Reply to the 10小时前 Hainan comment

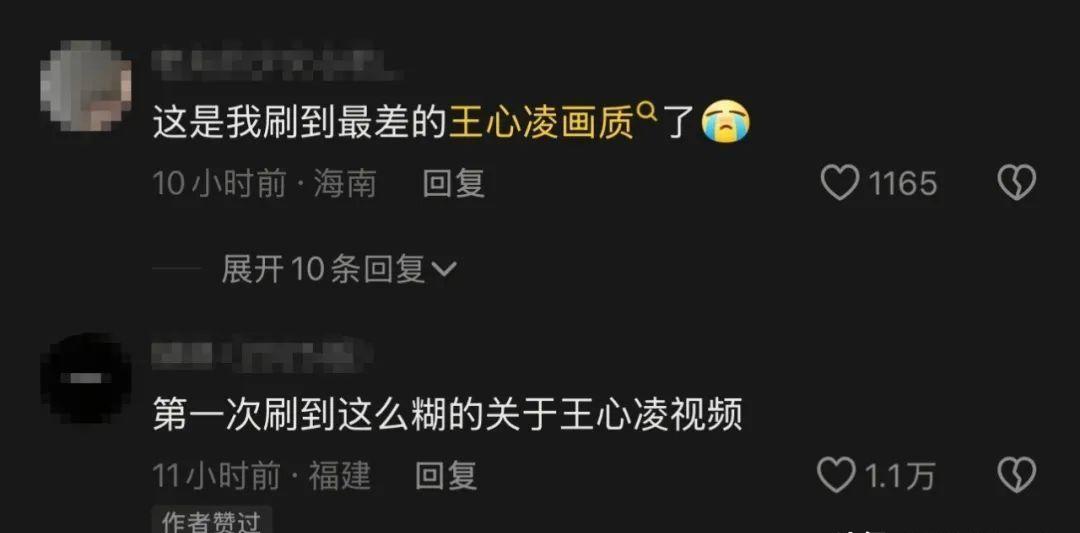coord(453,184)
